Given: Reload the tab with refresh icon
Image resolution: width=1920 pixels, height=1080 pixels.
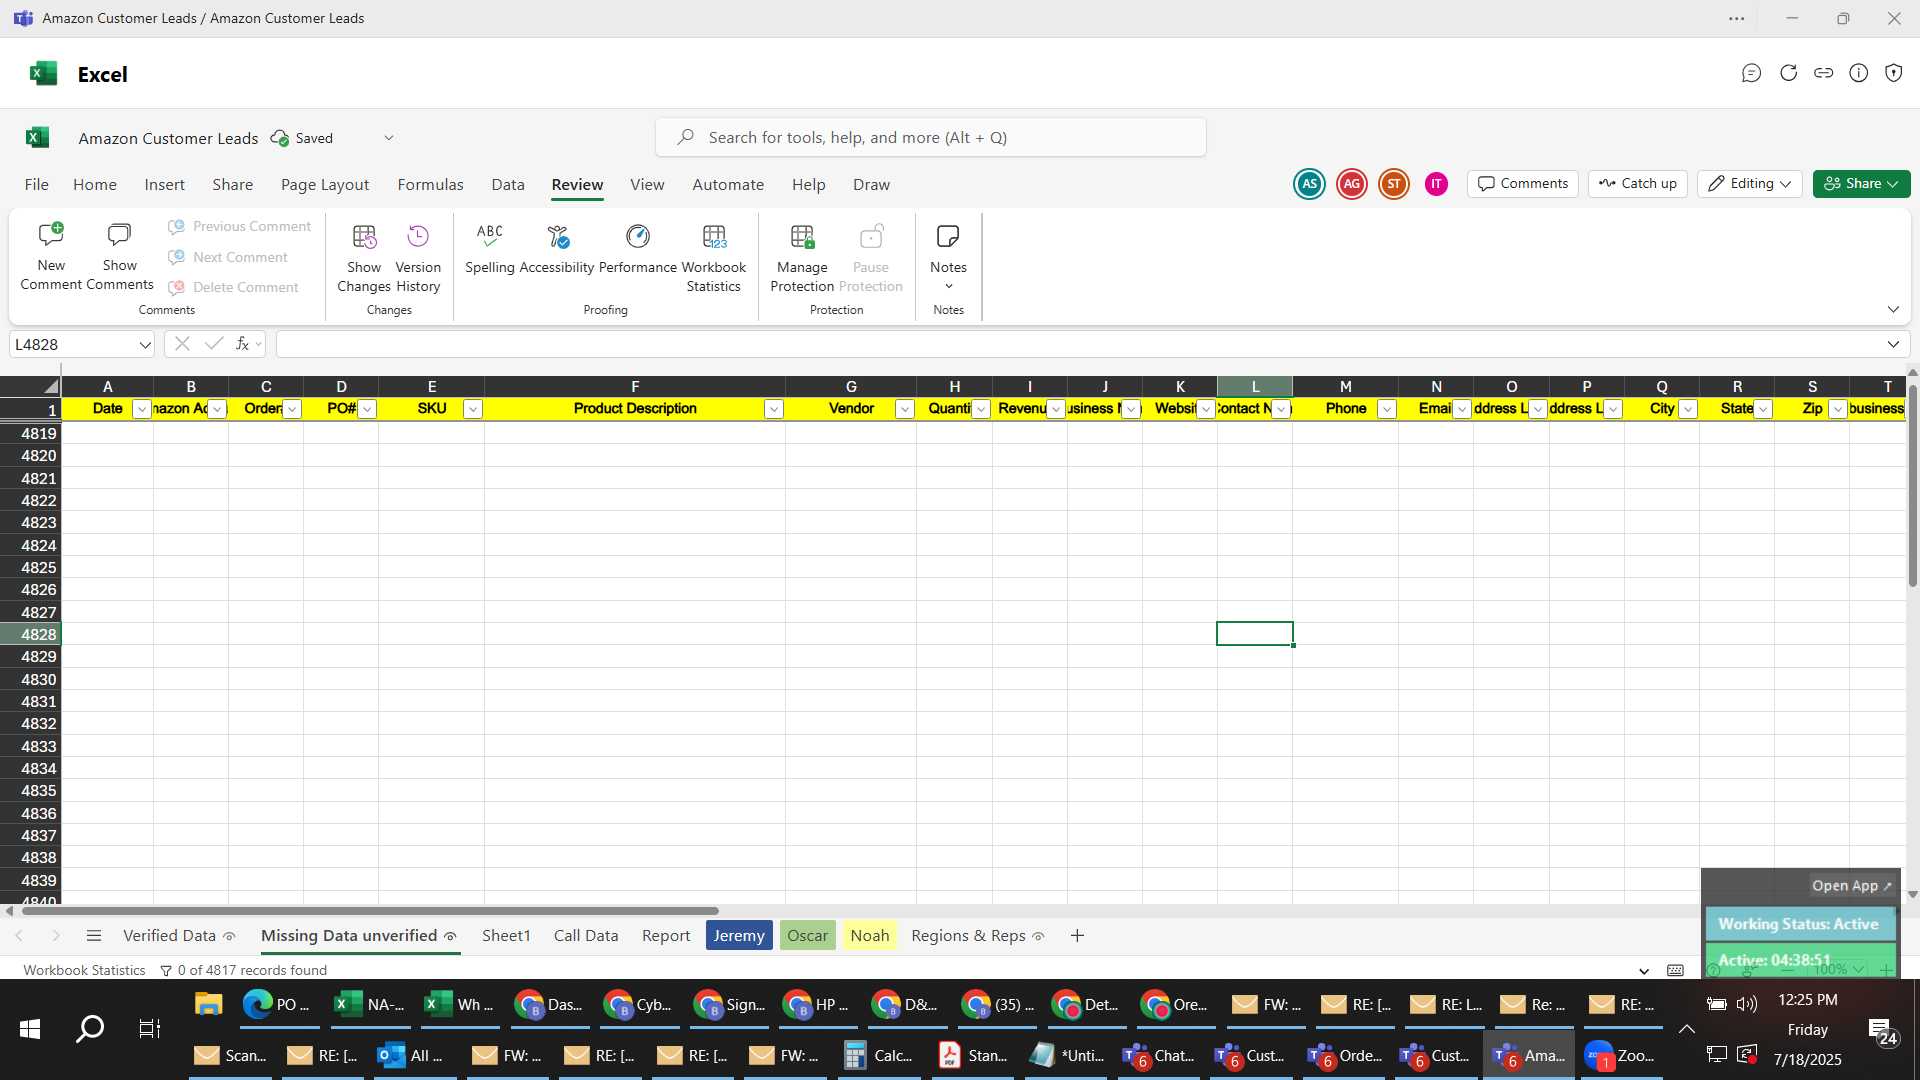Looking at the screenshot, I should (1788, 73).
